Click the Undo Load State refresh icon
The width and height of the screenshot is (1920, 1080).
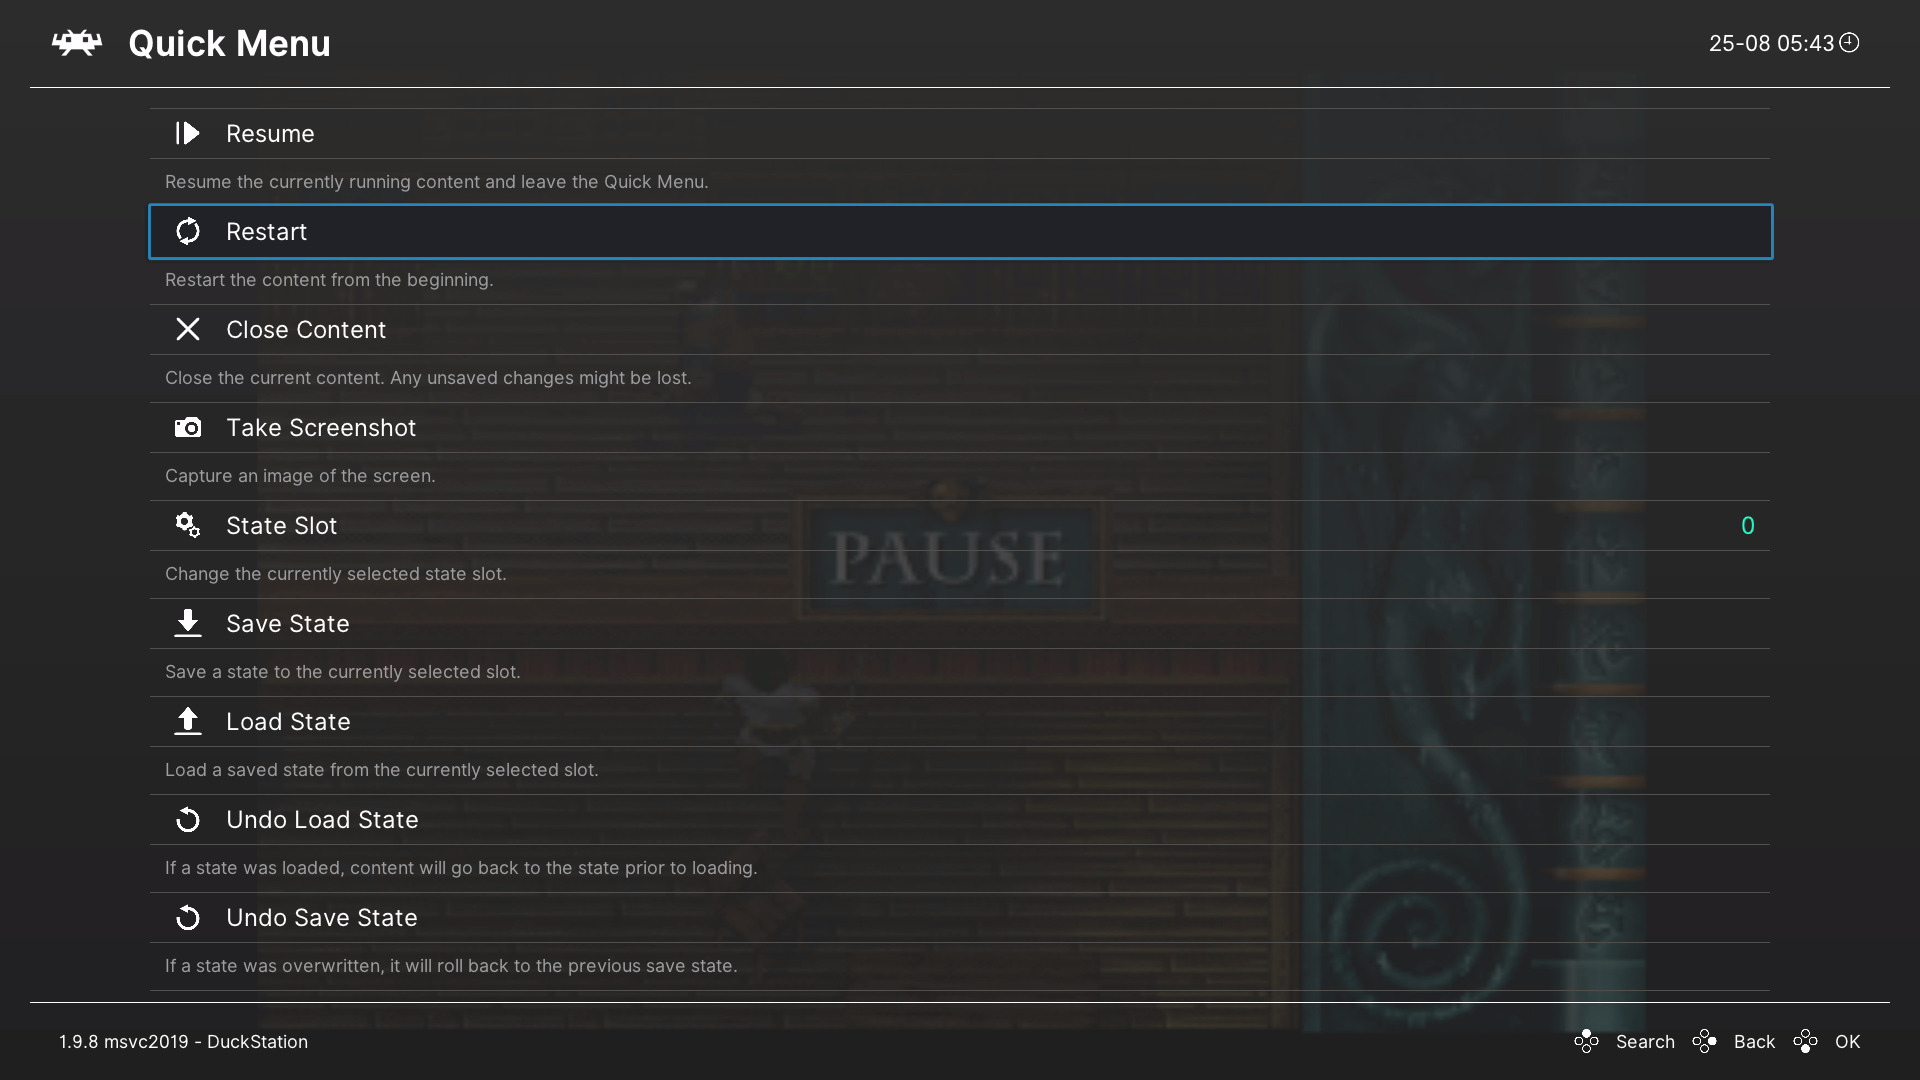[x=186, y=819]
